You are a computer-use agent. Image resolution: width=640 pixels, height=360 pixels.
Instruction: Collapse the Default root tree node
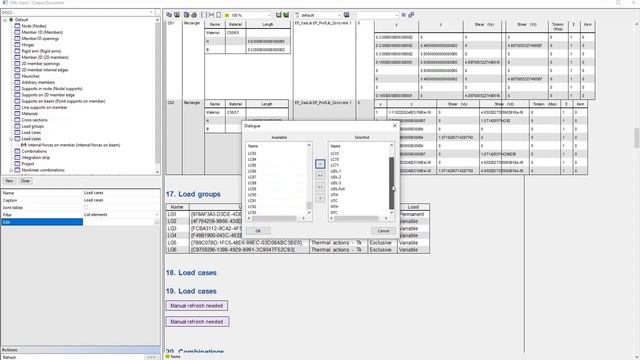[5, 20]
